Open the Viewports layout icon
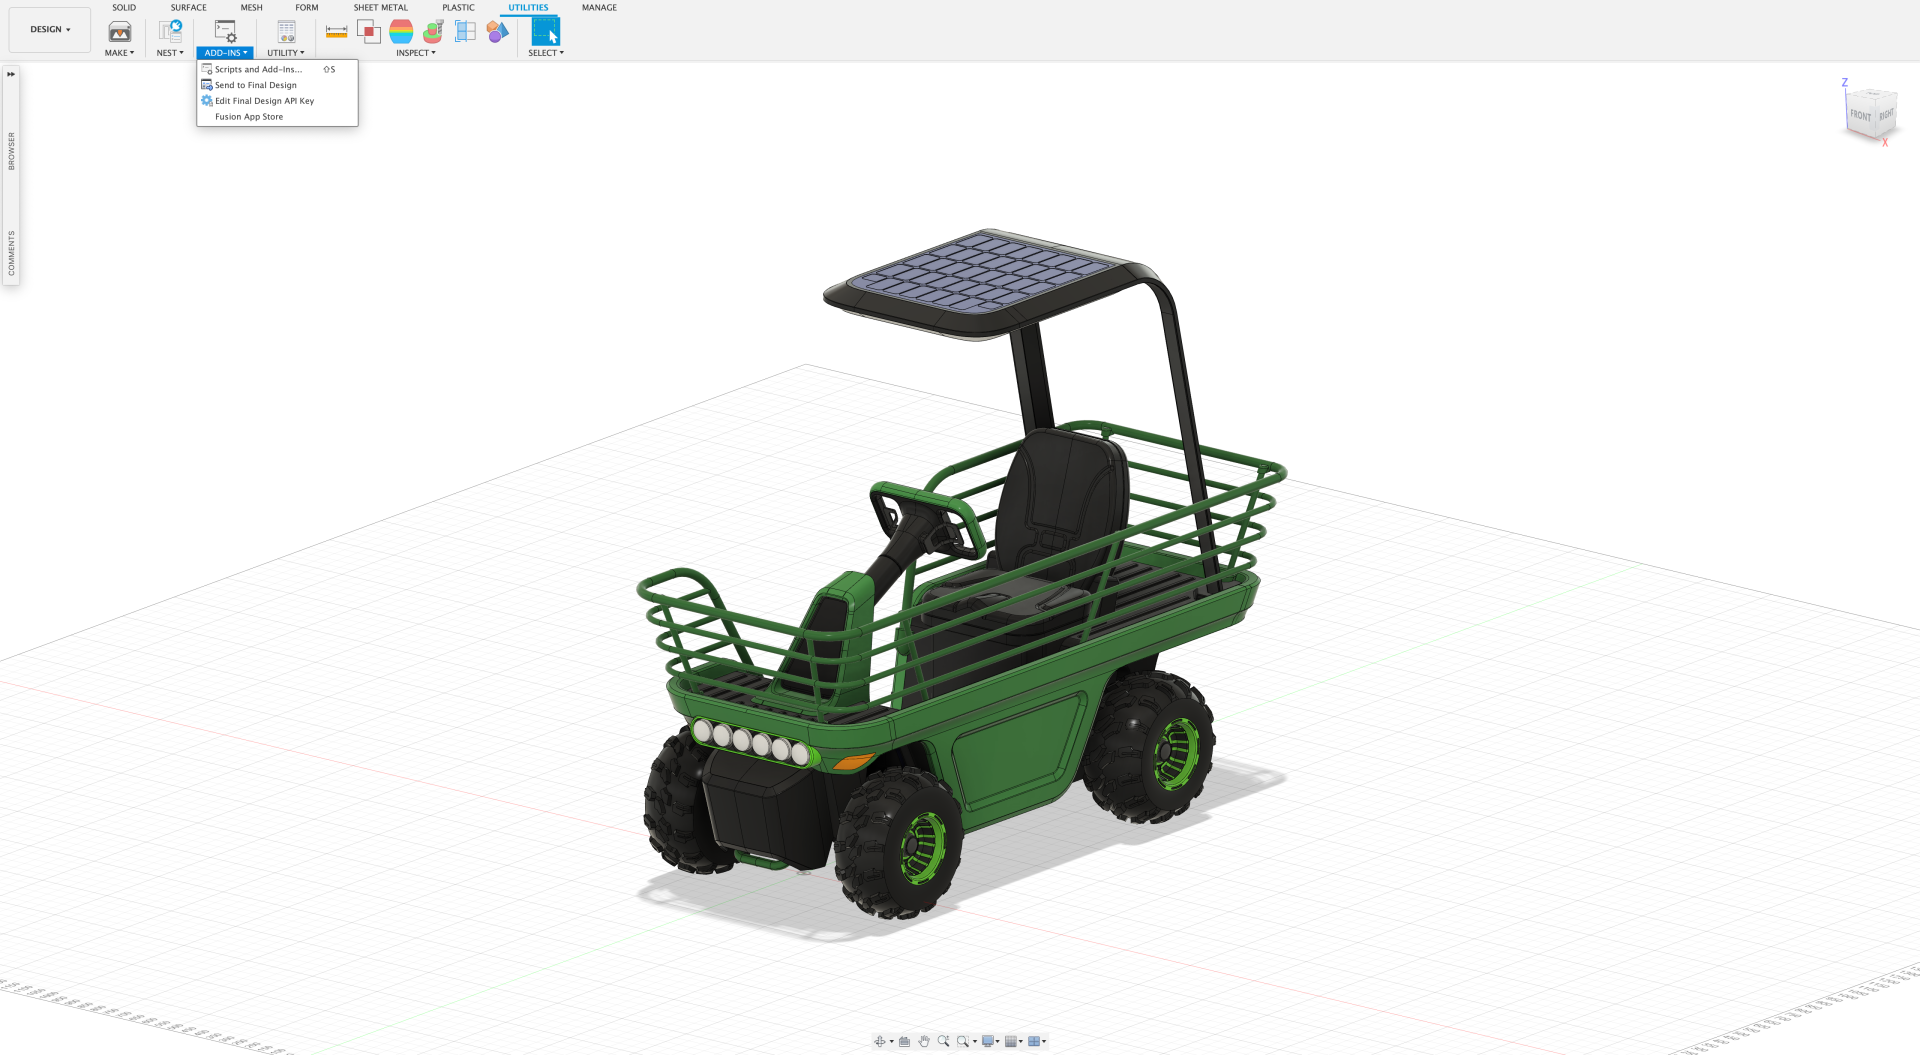This screenshot has height=1055, width=1920. 1034,1041
